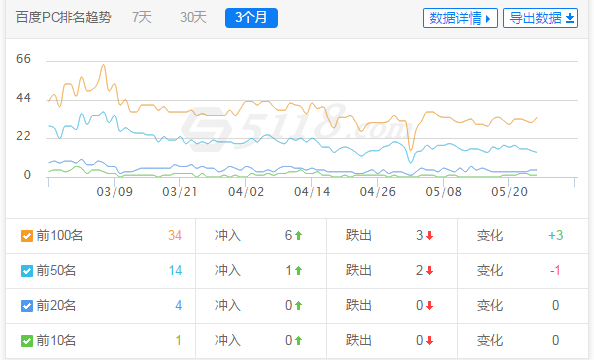
Task: Click the 22 y-axis label
Action: (23, 136)
